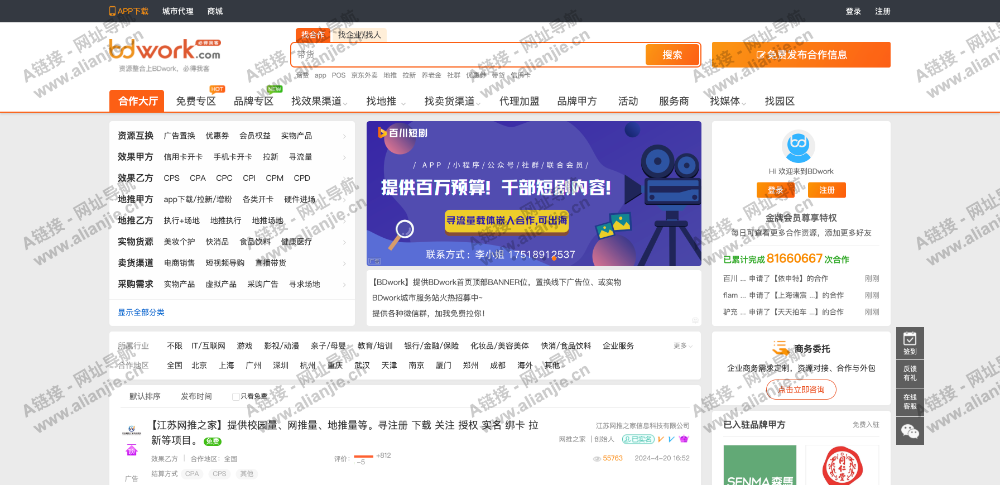This screenshot has height=485, width=1000.
Task: Click the WeChat icon in sidebar
Action: pos(909,432)
